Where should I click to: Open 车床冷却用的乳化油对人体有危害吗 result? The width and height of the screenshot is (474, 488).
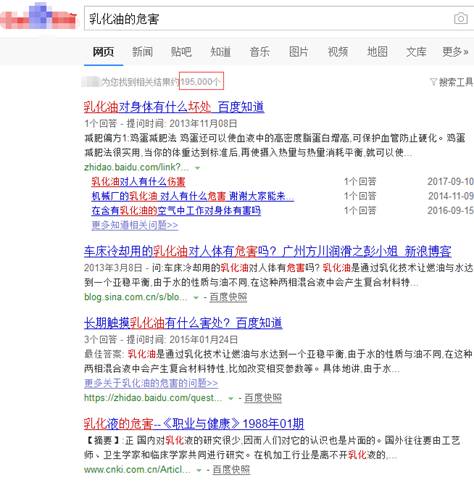268,251
